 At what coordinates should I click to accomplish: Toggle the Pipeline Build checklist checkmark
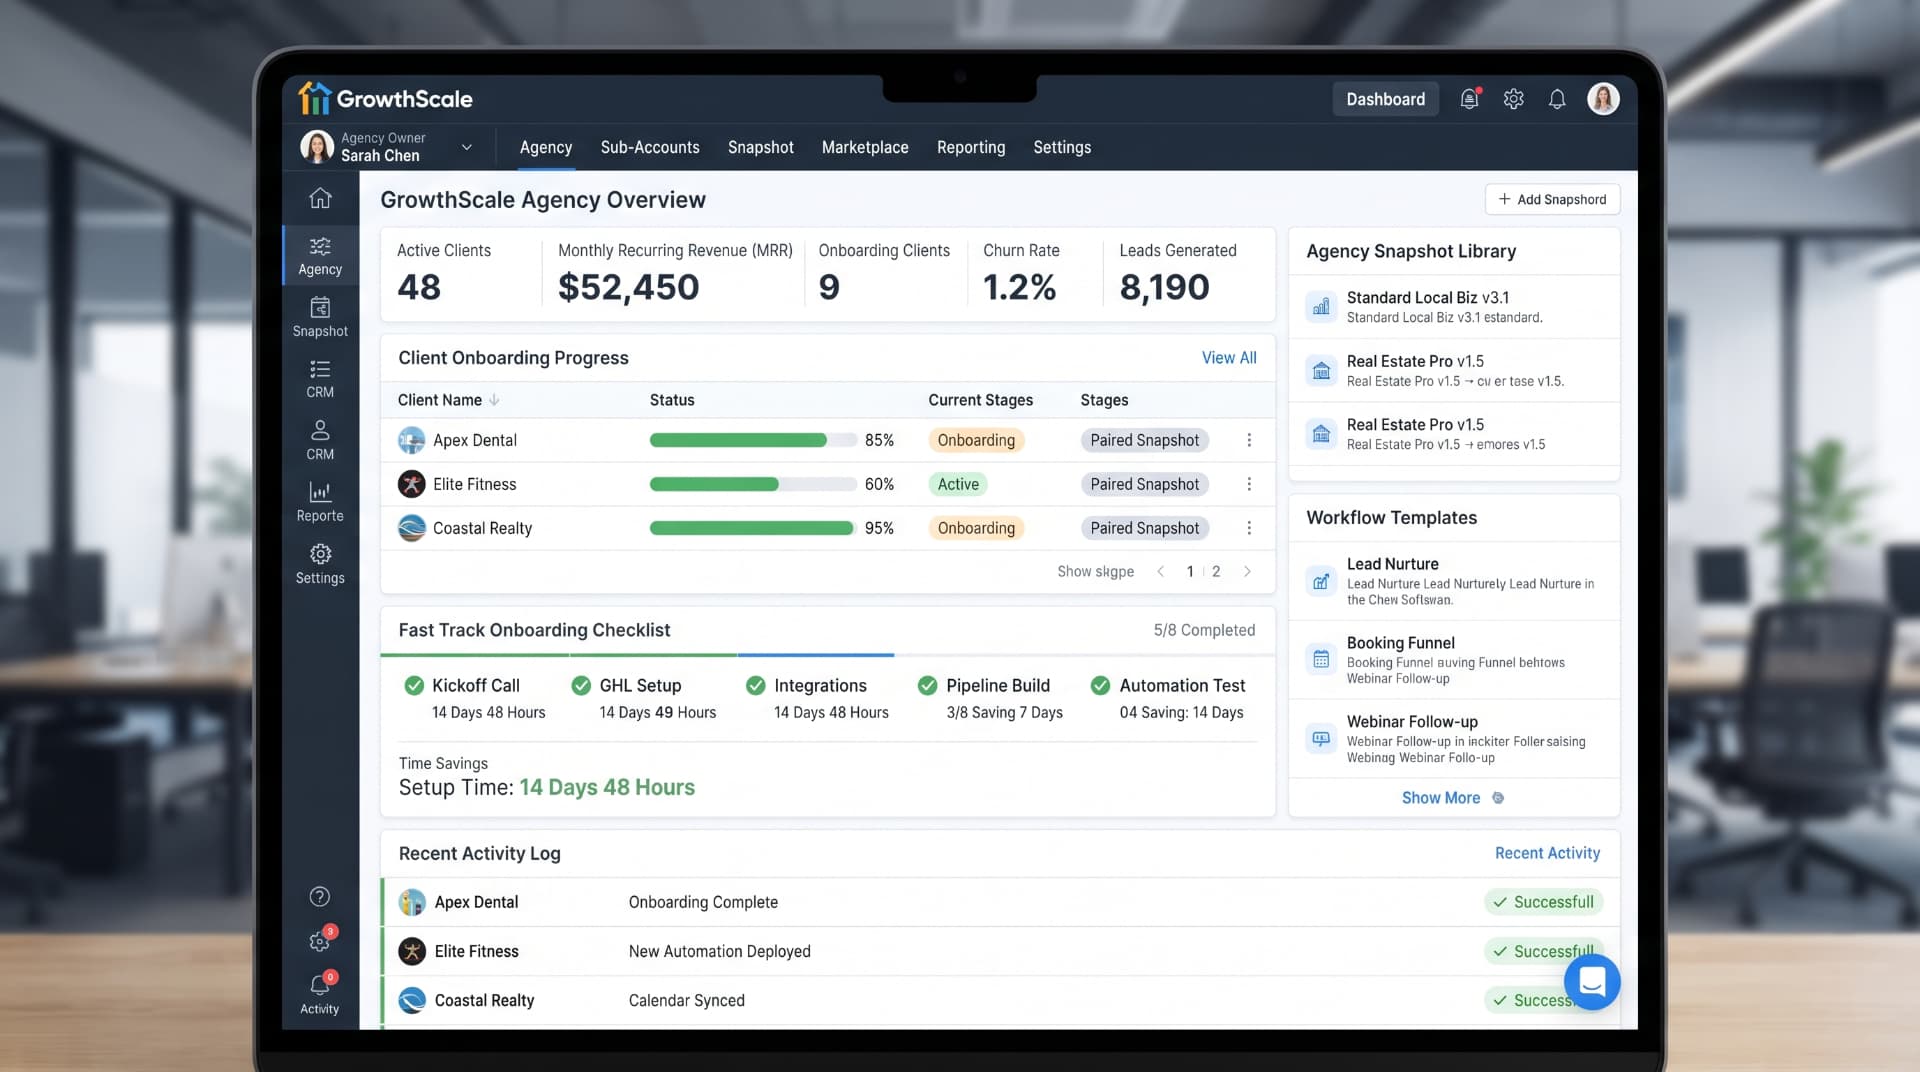[928, 686]
